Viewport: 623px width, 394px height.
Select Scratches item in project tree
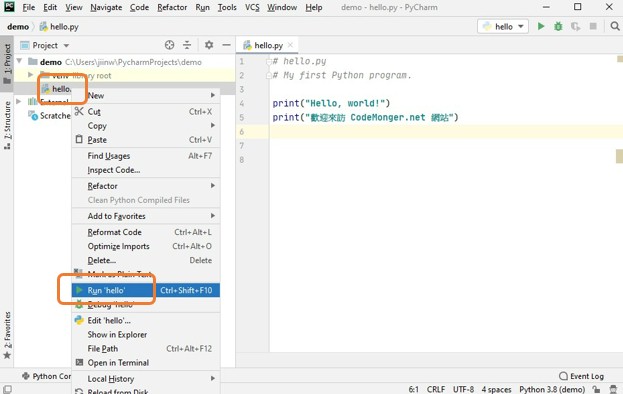coord(49,116)
